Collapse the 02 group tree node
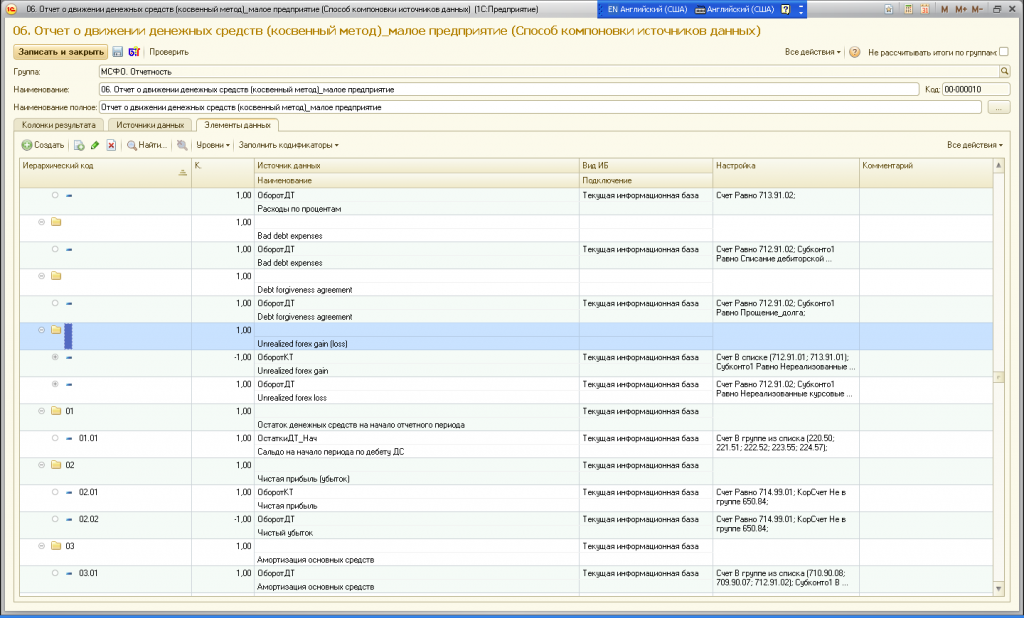1024x618 pixels. click(x=41, y=465)
